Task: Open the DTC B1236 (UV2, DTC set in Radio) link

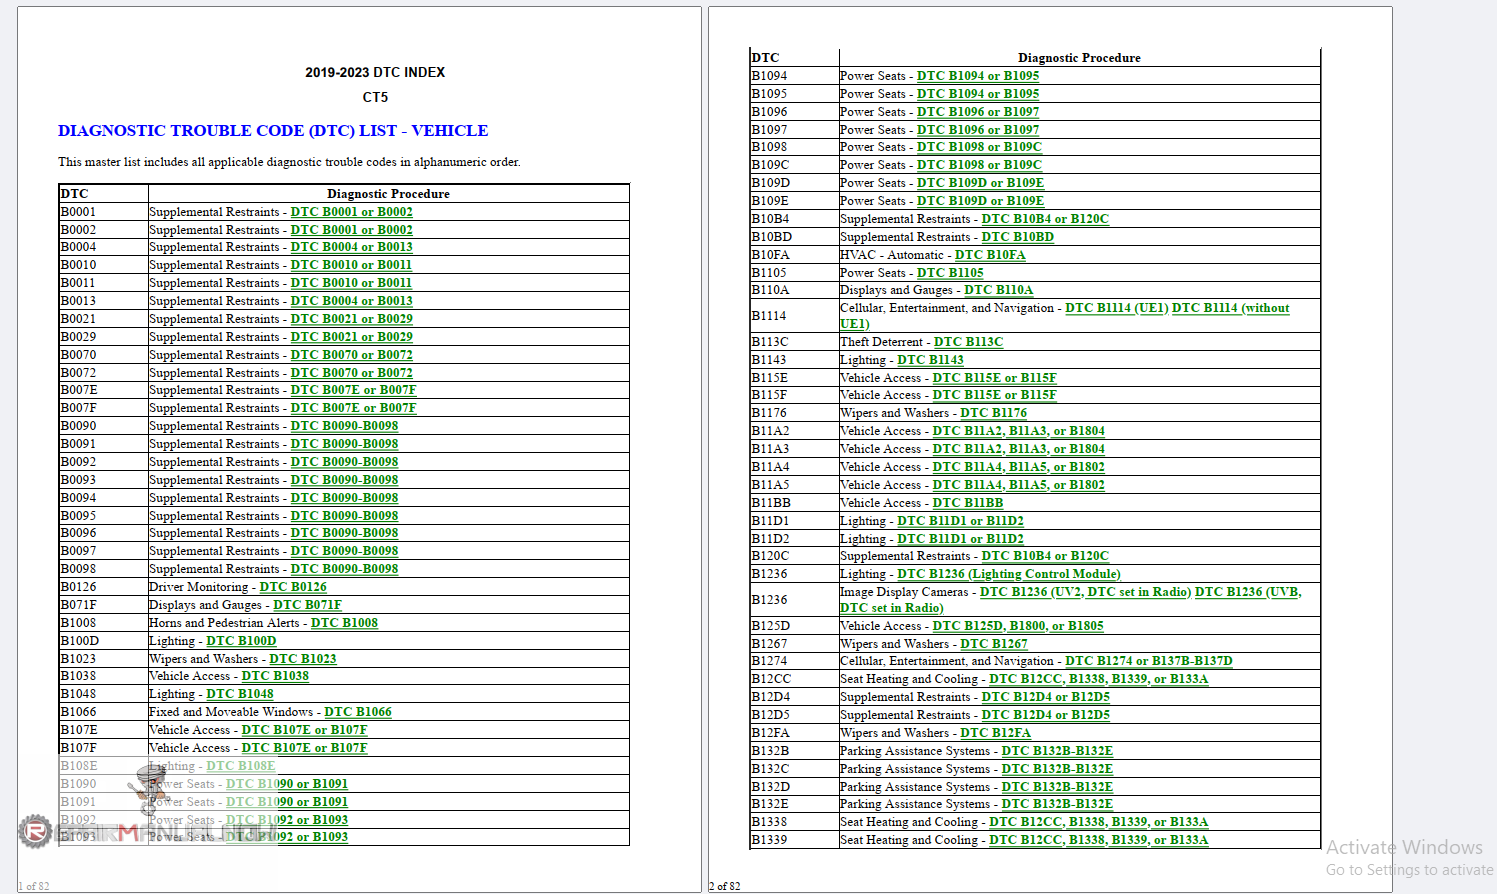Action: pos(1085,592)
